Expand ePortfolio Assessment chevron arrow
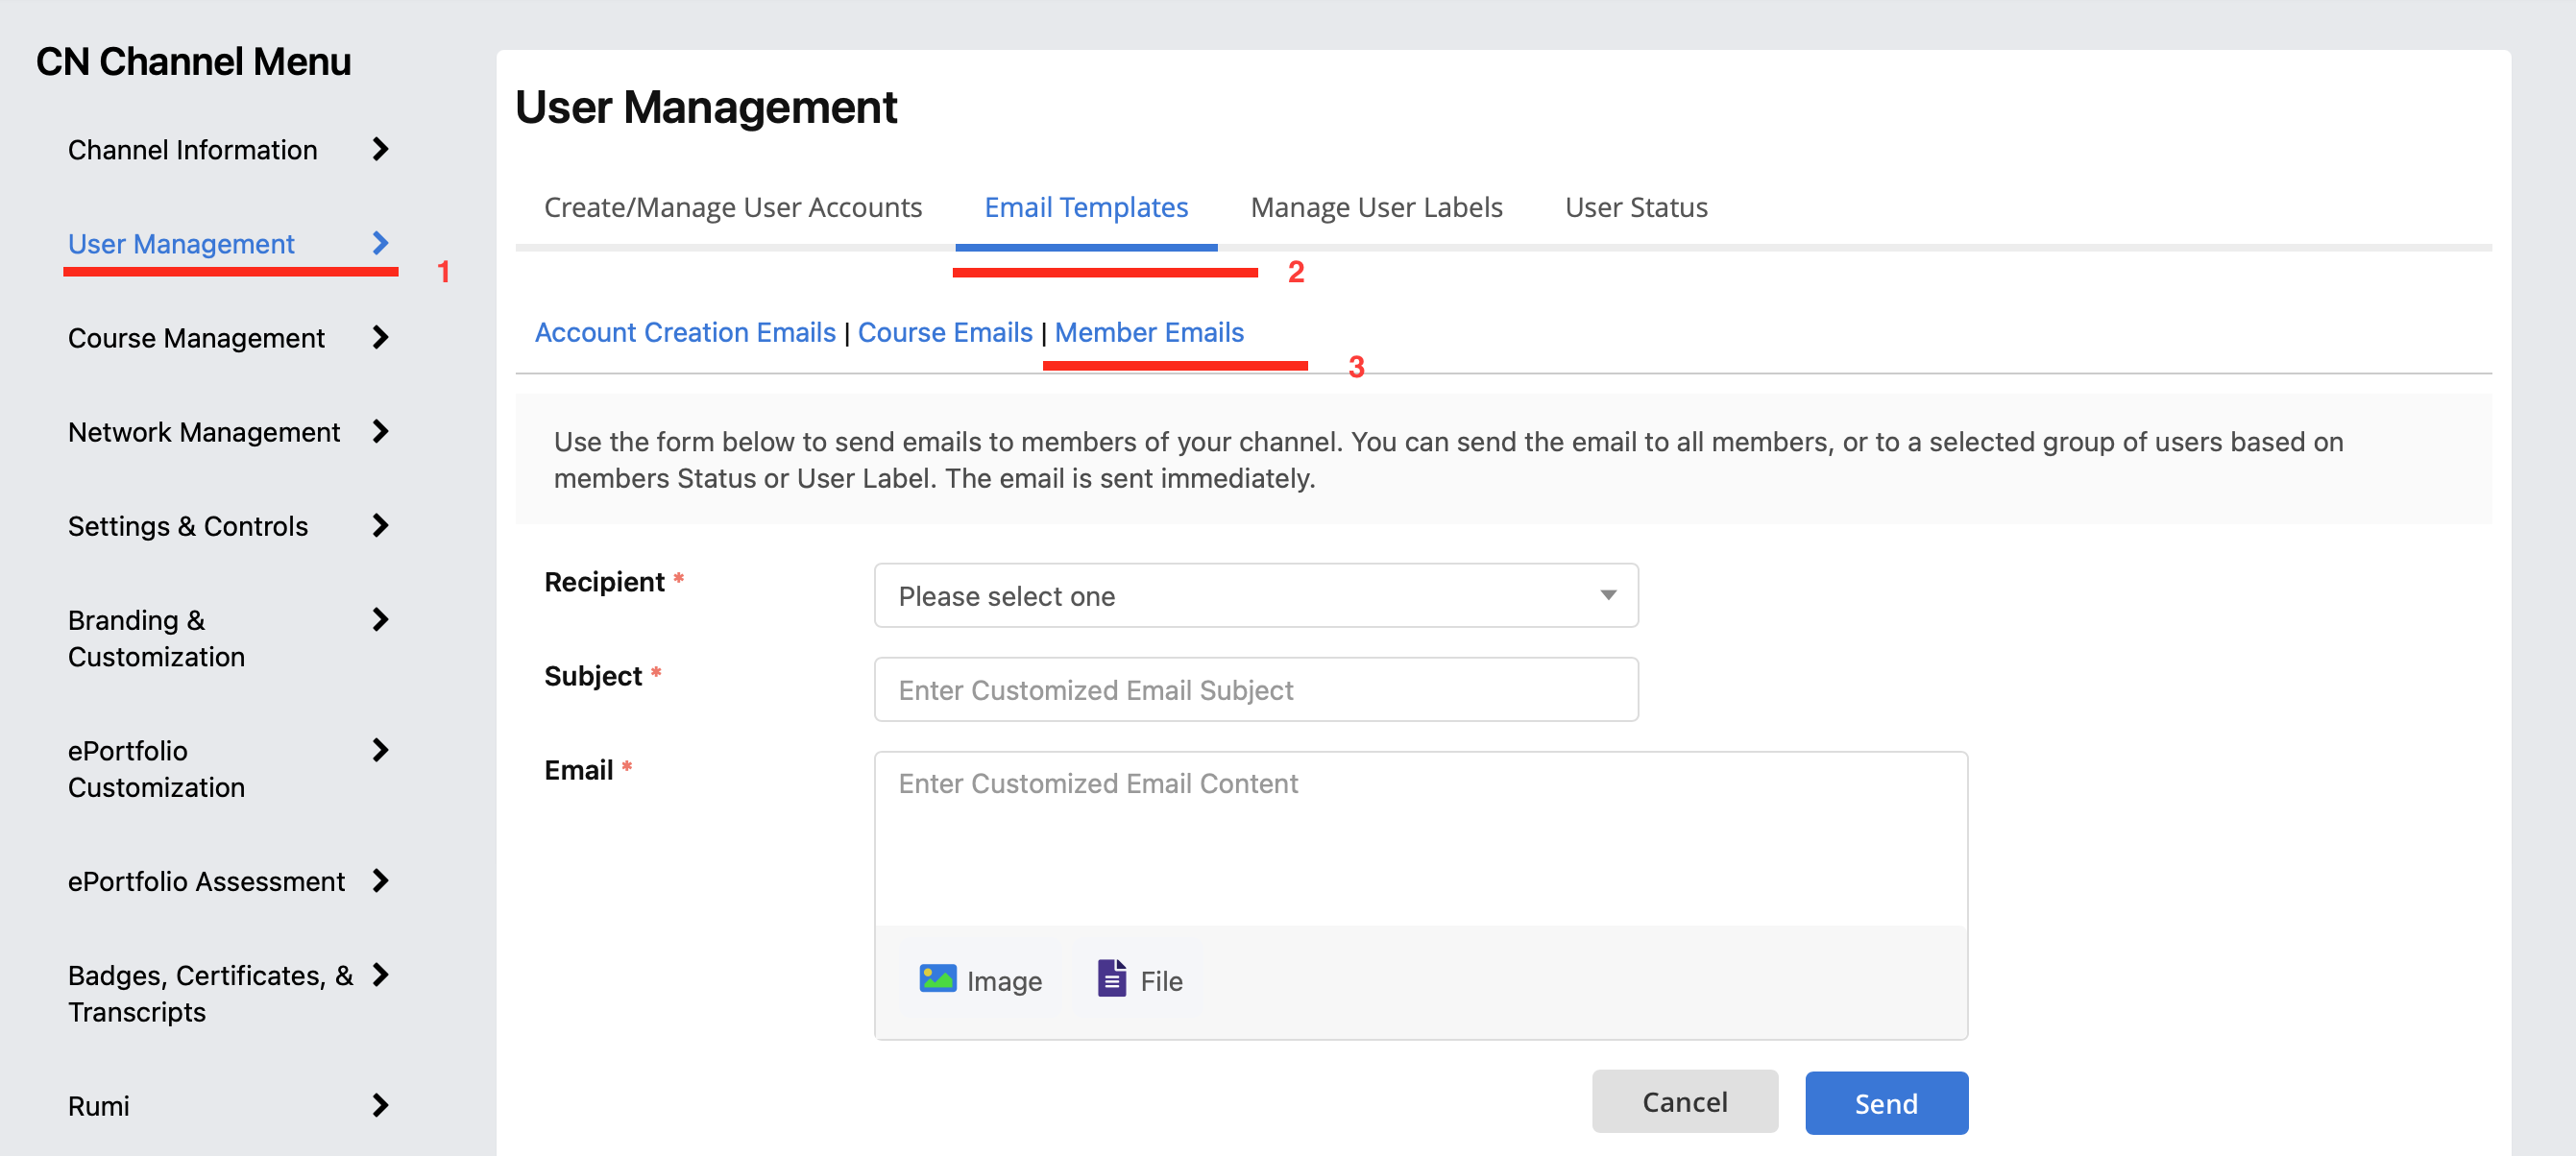The width and height of the screenshot is (2576, 1156). point(380,882)
